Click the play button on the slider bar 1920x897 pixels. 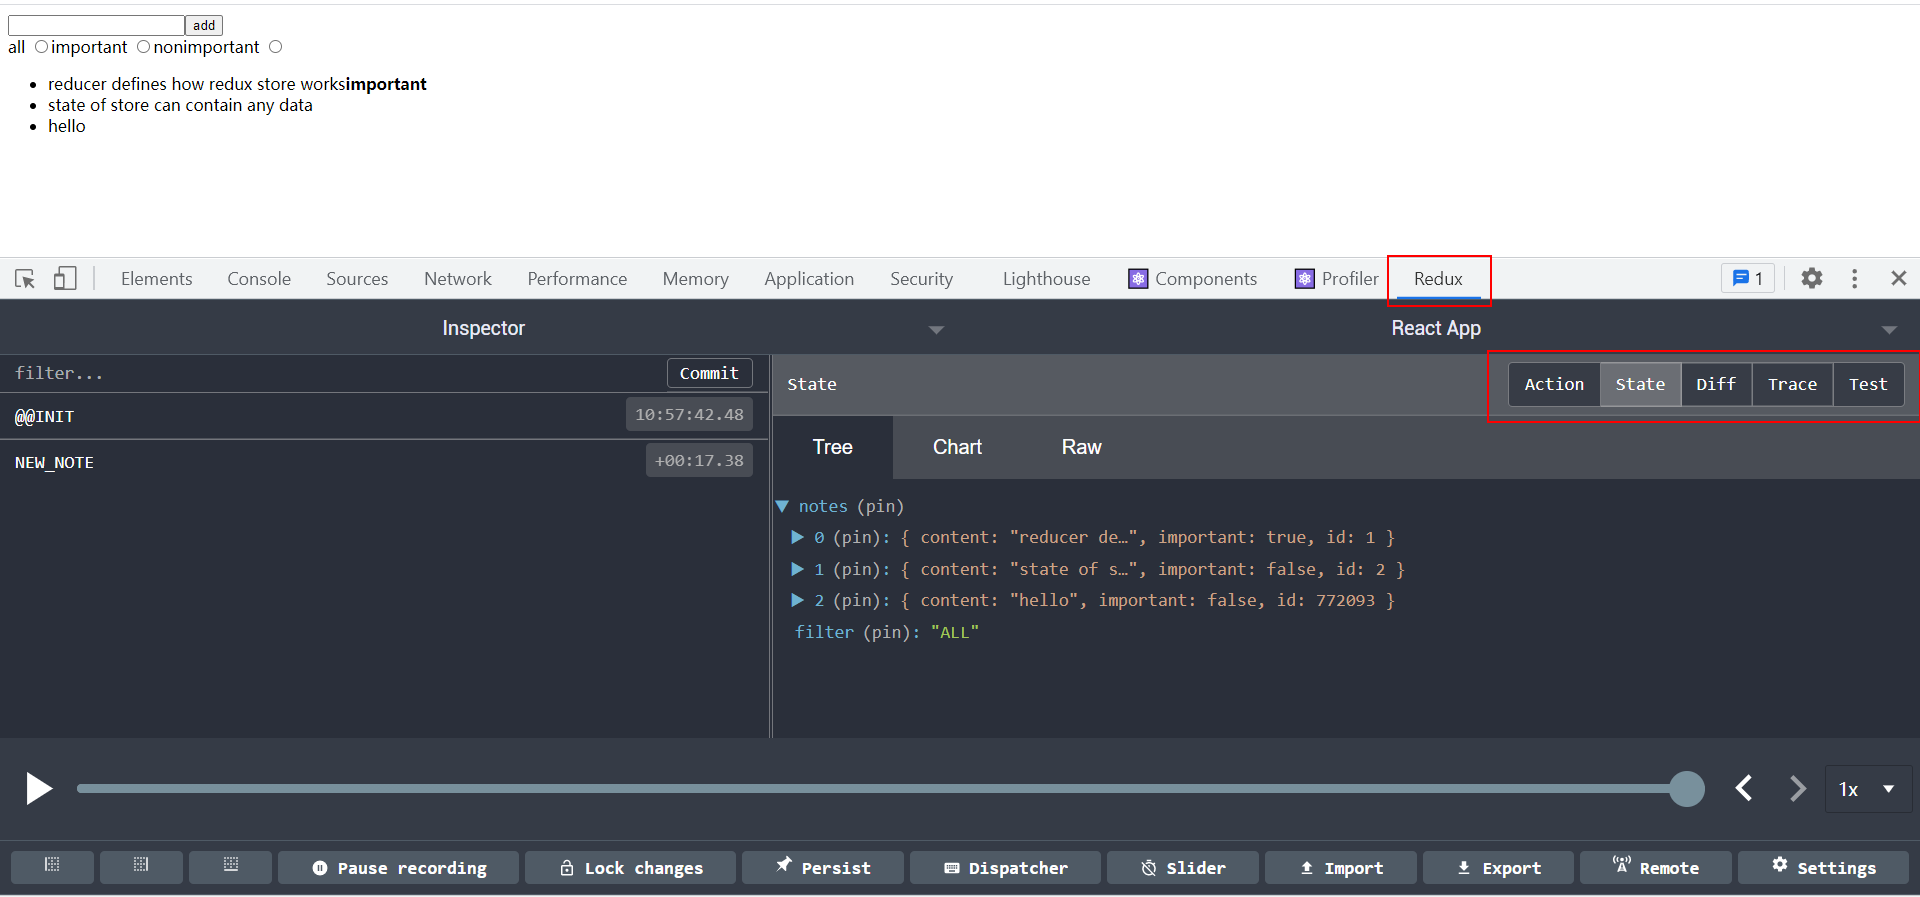(x=39, y=788)
